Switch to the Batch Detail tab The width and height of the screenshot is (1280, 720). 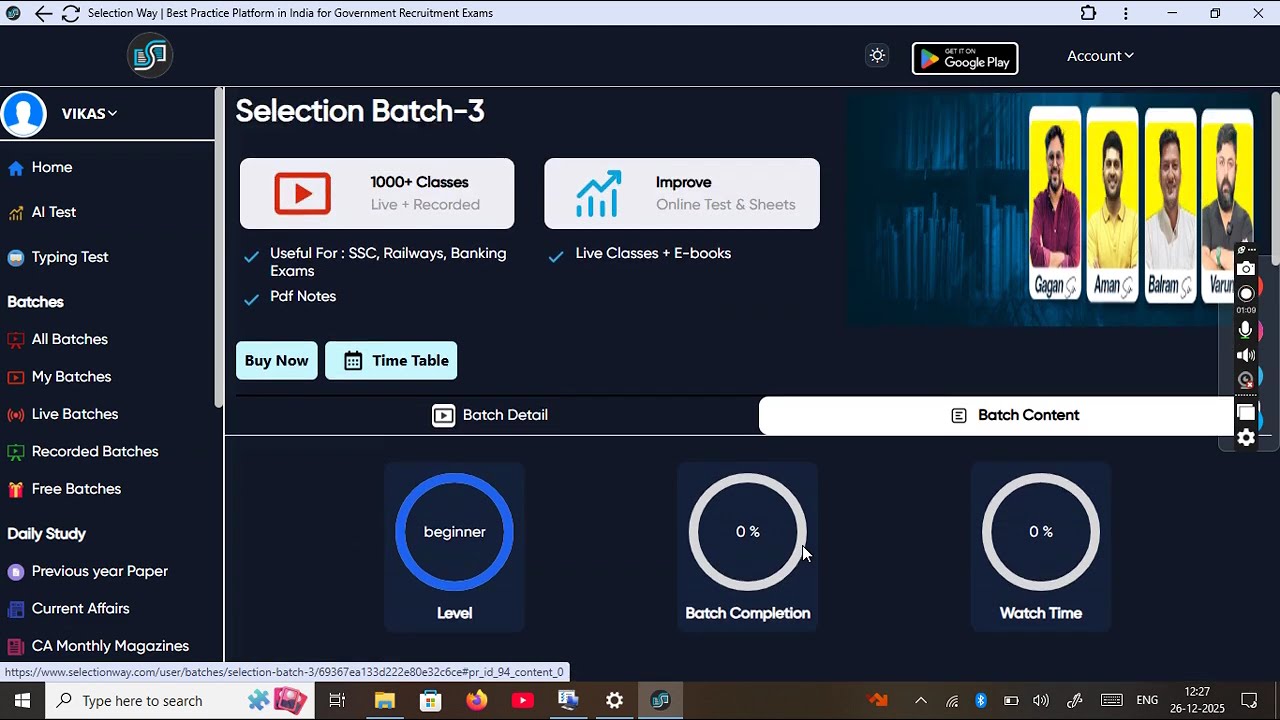(491, 415)
